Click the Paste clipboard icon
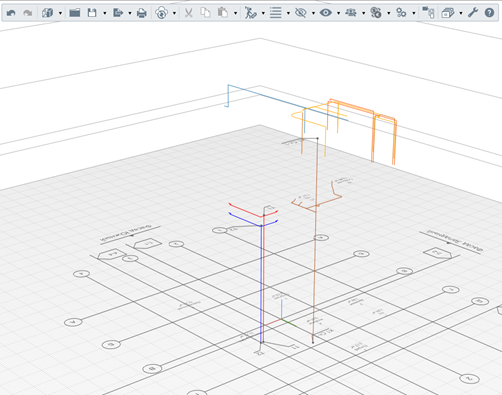Screen dimensions: 502x395 223,13
